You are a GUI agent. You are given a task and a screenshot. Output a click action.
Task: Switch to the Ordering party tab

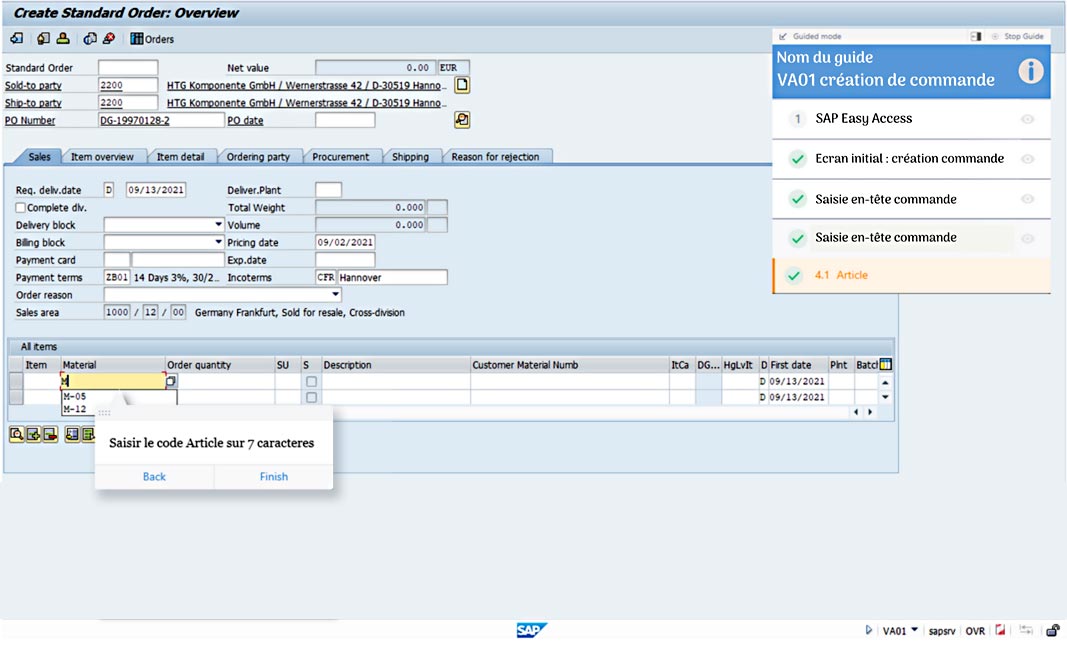(258, 157)
